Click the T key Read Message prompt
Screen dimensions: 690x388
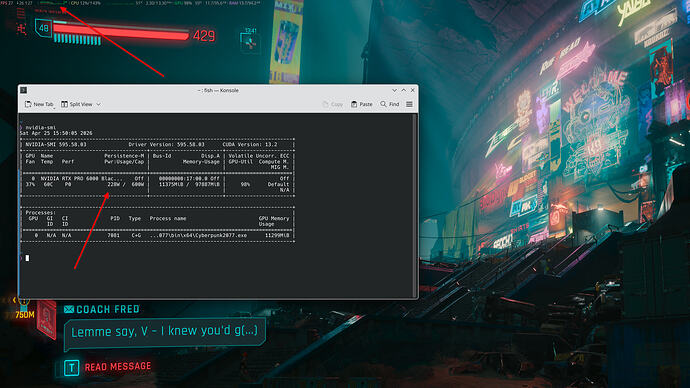coord(72,367)
